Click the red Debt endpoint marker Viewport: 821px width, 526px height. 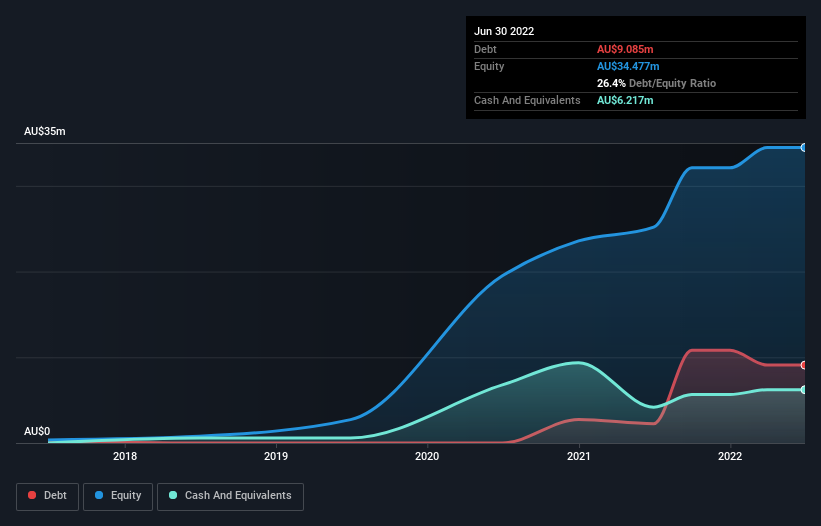pos(804,365)
